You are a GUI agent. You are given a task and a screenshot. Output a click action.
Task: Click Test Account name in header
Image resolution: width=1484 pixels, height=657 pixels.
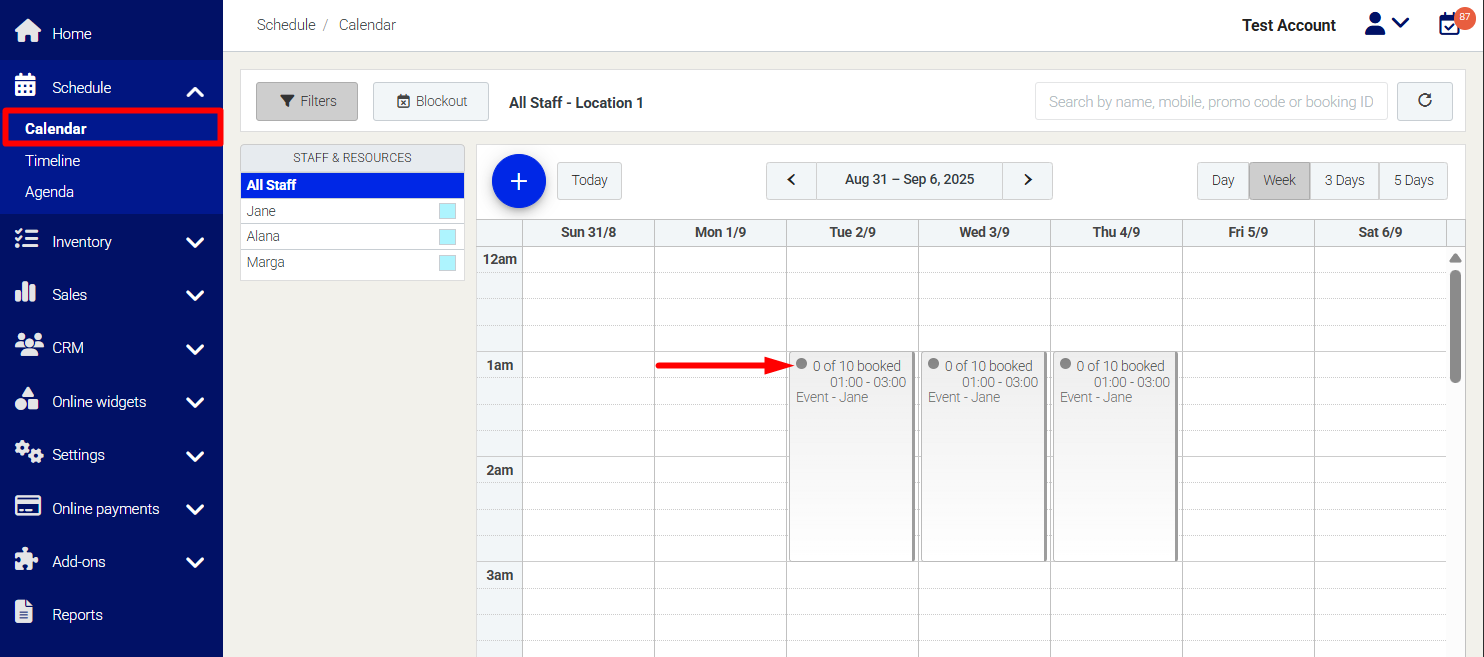point(1288,25)
